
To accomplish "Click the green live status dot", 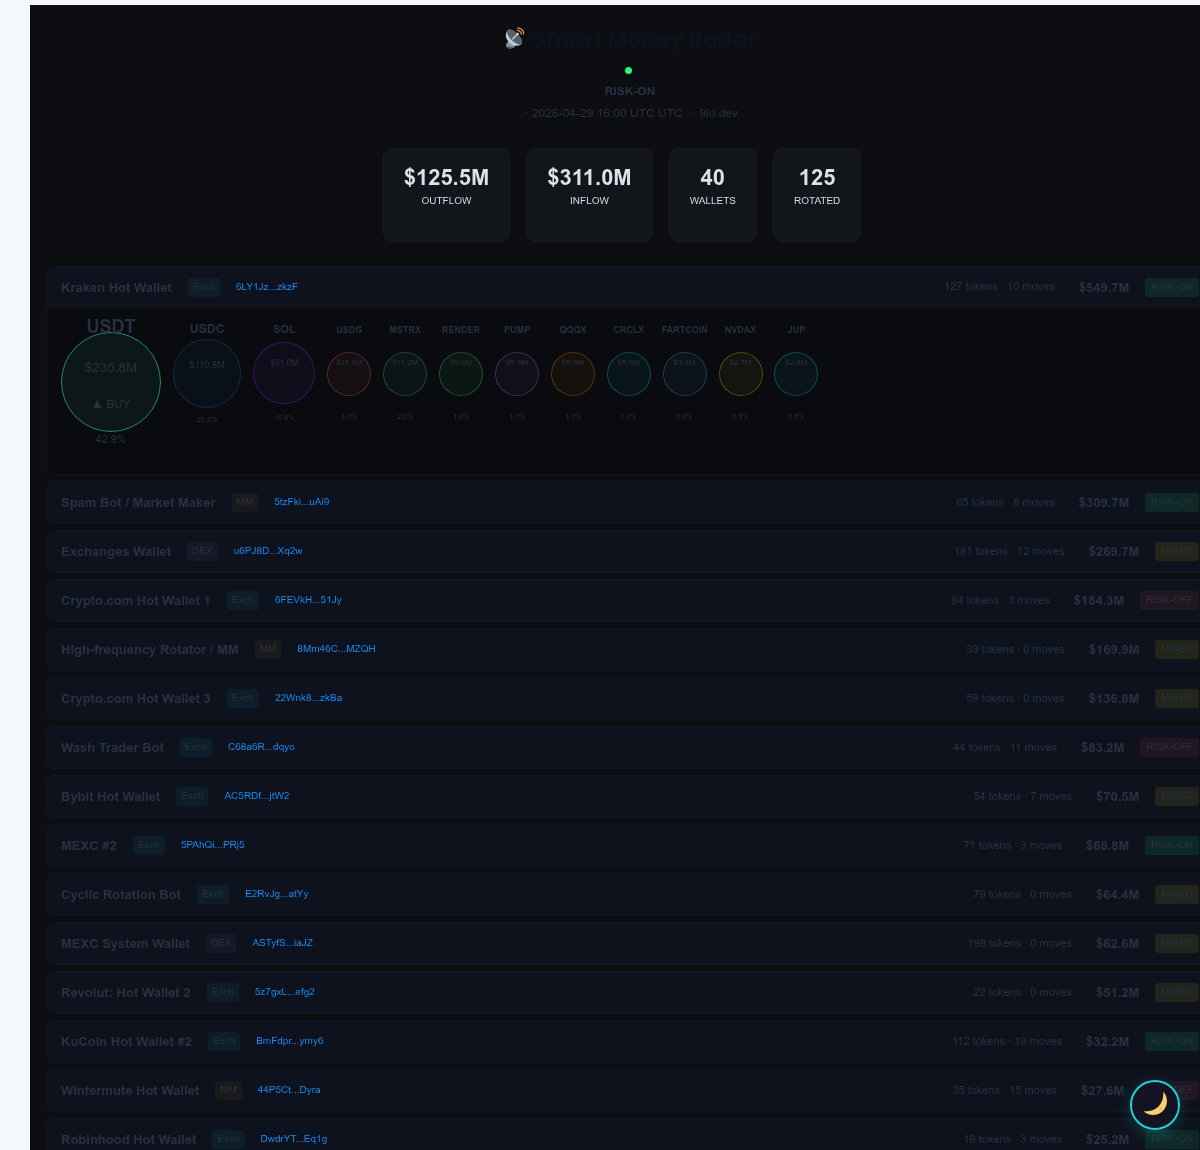I will pyautogui.click(x=628, y=71).
